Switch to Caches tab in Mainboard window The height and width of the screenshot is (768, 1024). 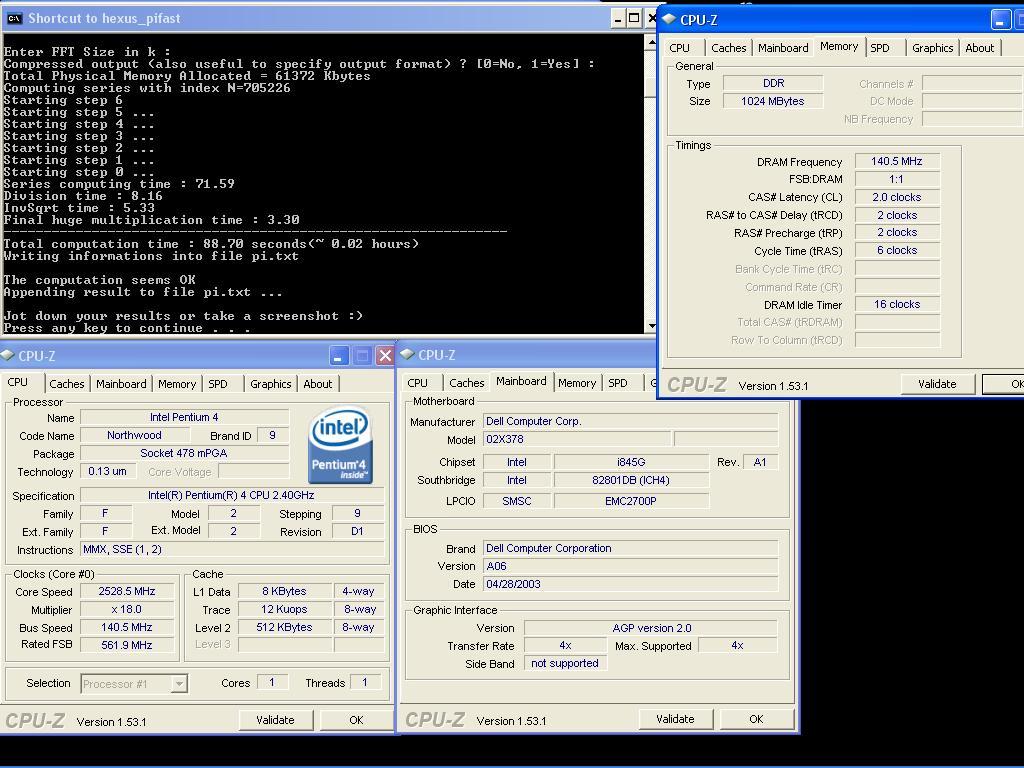coord(467,383)
